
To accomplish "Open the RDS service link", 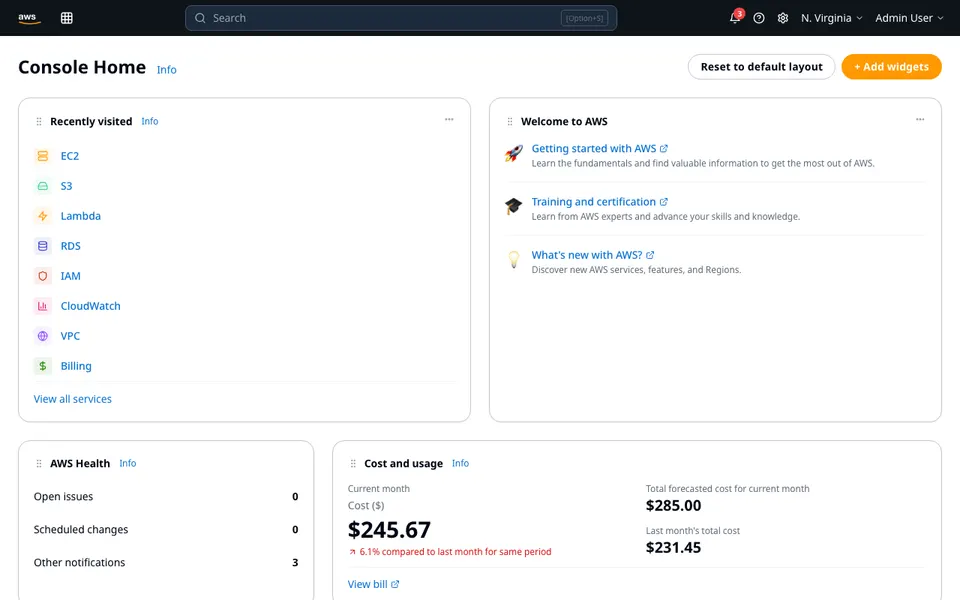I will click(x=70, y=246).
